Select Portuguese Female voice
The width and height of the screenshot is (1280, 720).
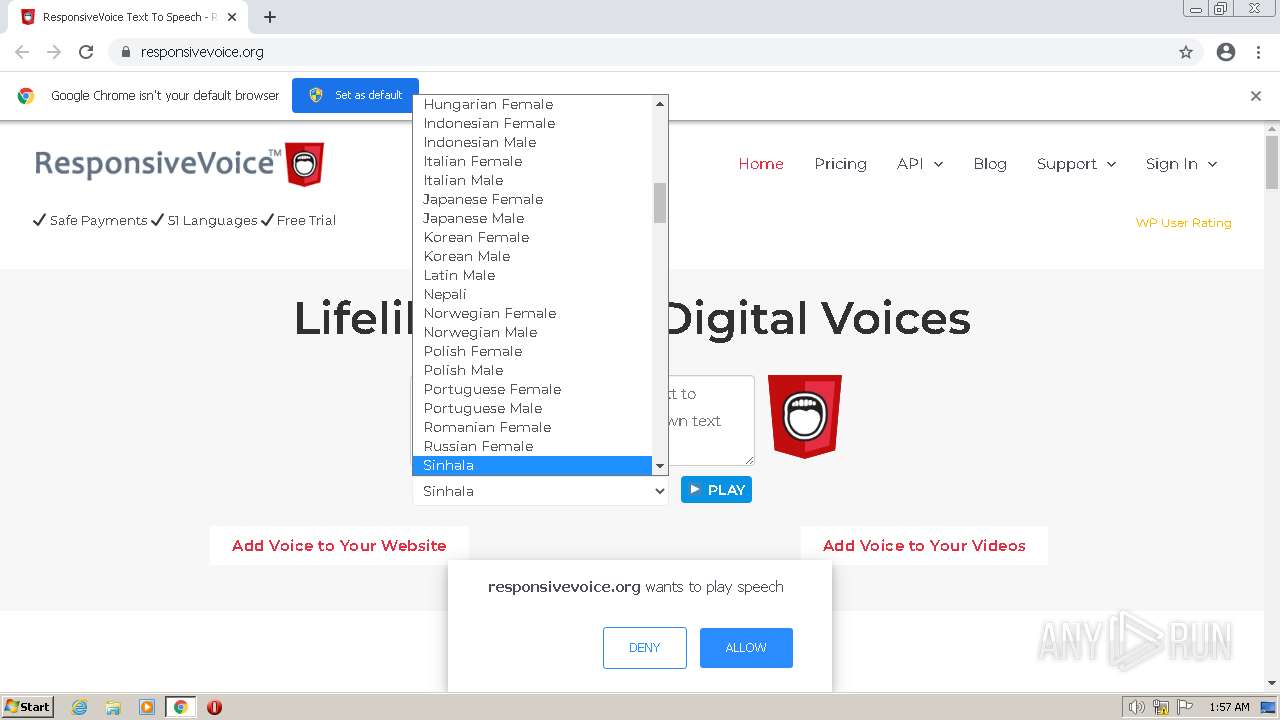(x=533, y=389)
